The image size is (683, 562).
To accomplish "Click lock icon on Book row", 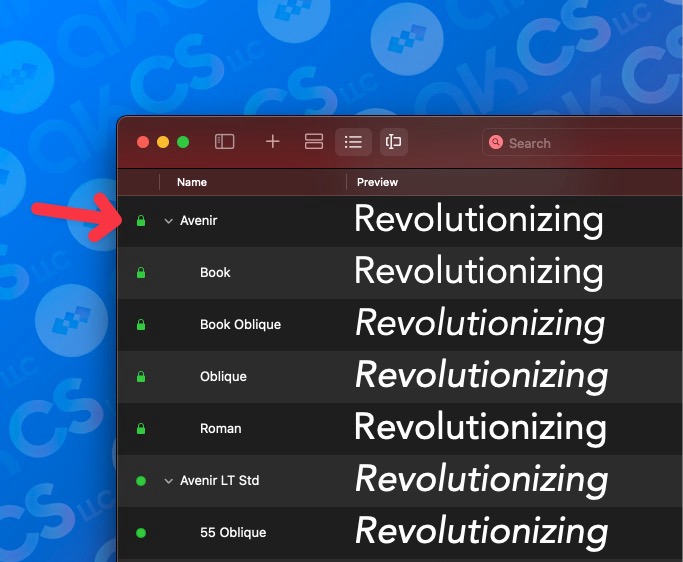I will pos(141,272).
